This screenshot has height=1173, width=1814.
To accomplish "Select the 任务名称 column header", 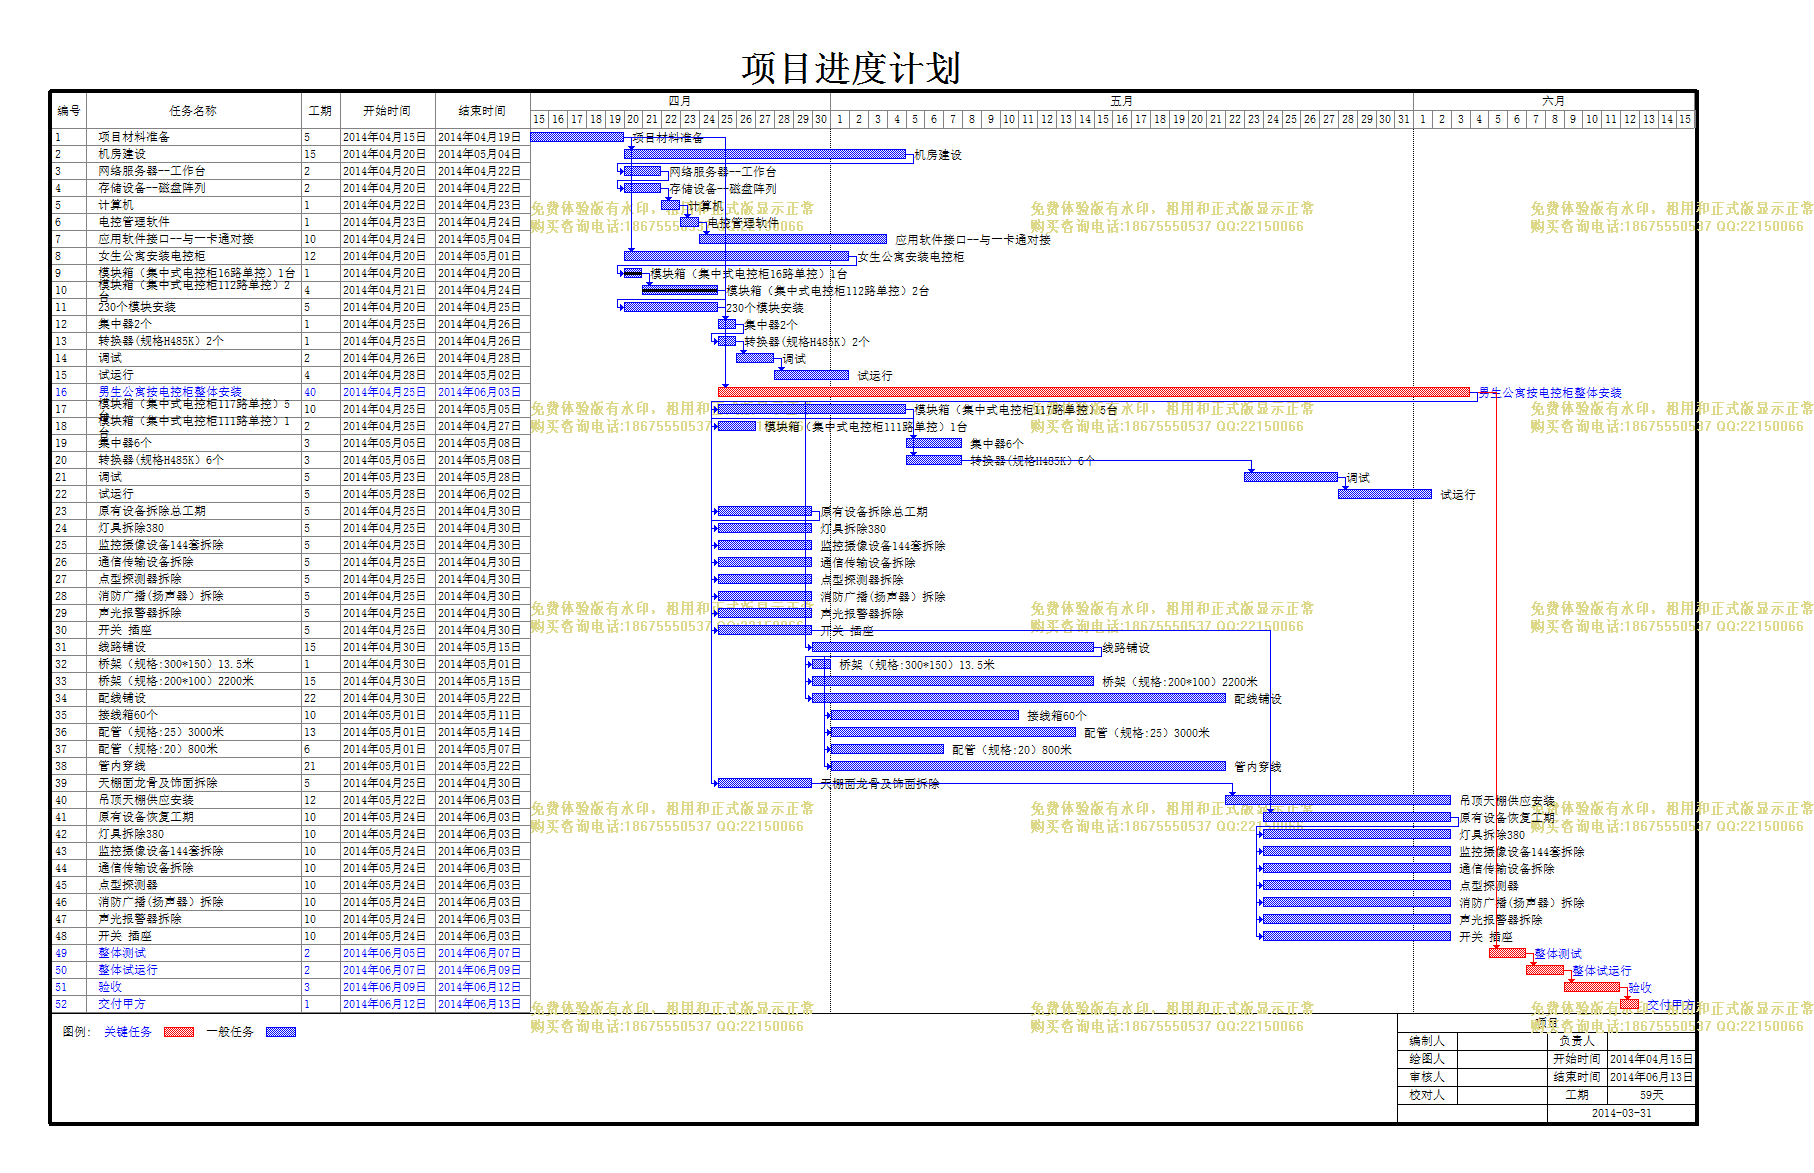I will [193, 111].
